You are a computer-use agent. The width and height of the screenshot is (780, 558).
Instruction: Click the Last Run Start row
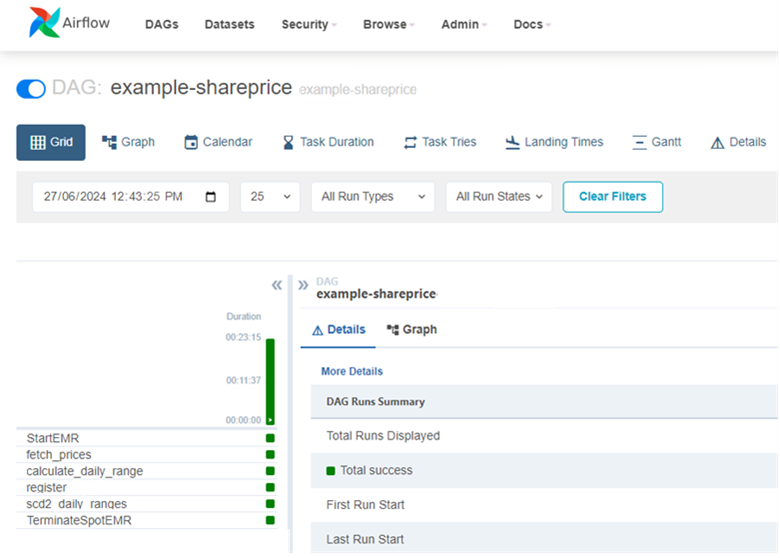click(x=544, y=538)
